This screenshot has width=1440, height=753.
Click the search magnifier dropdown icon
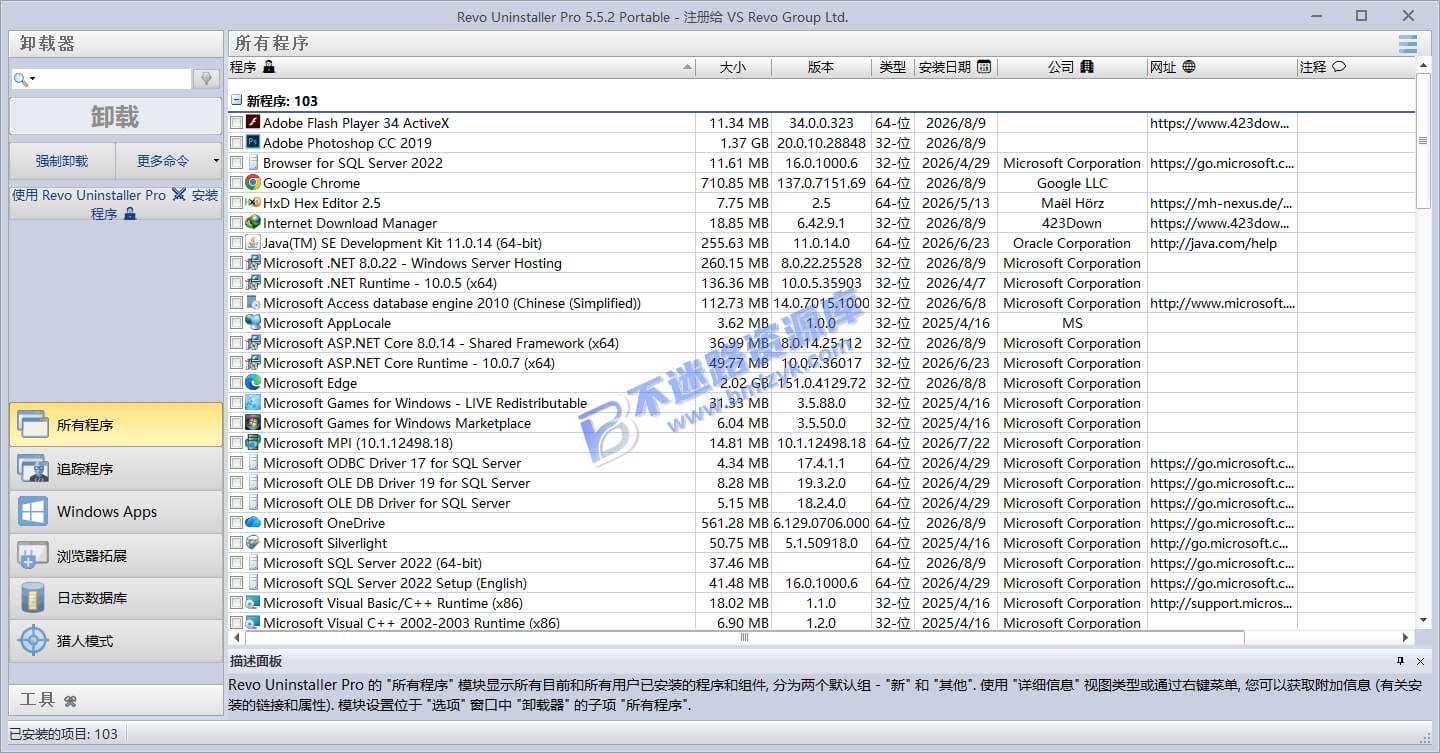pos(25,79)
